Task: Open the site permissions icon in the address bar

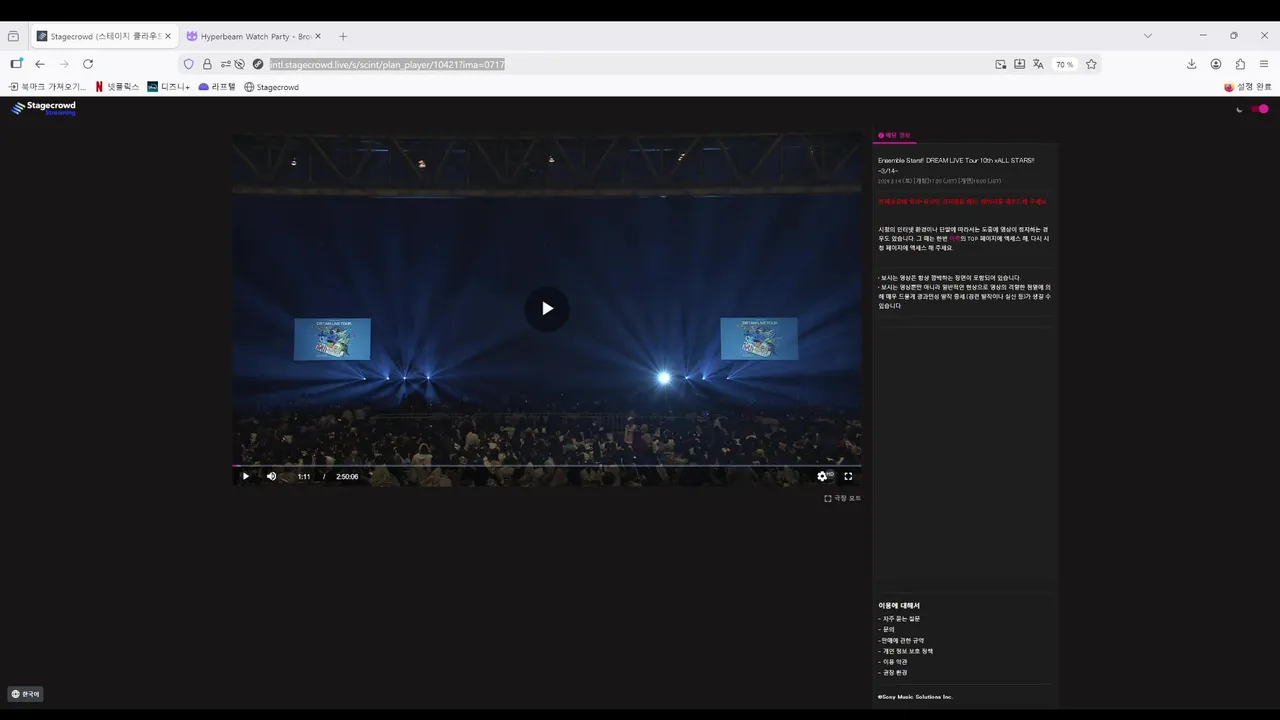Action: (x=226, y=64)
